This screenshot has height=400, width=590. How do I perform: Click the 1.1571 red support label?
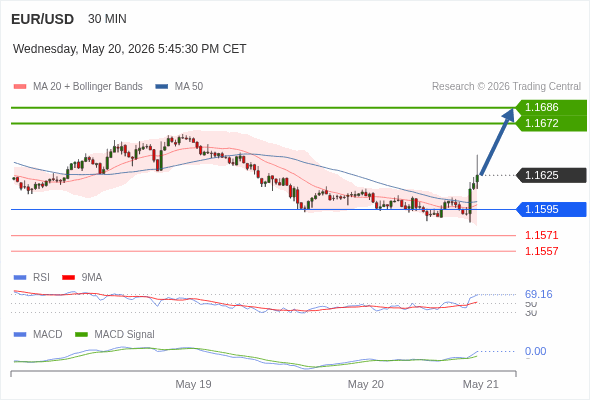541,235
